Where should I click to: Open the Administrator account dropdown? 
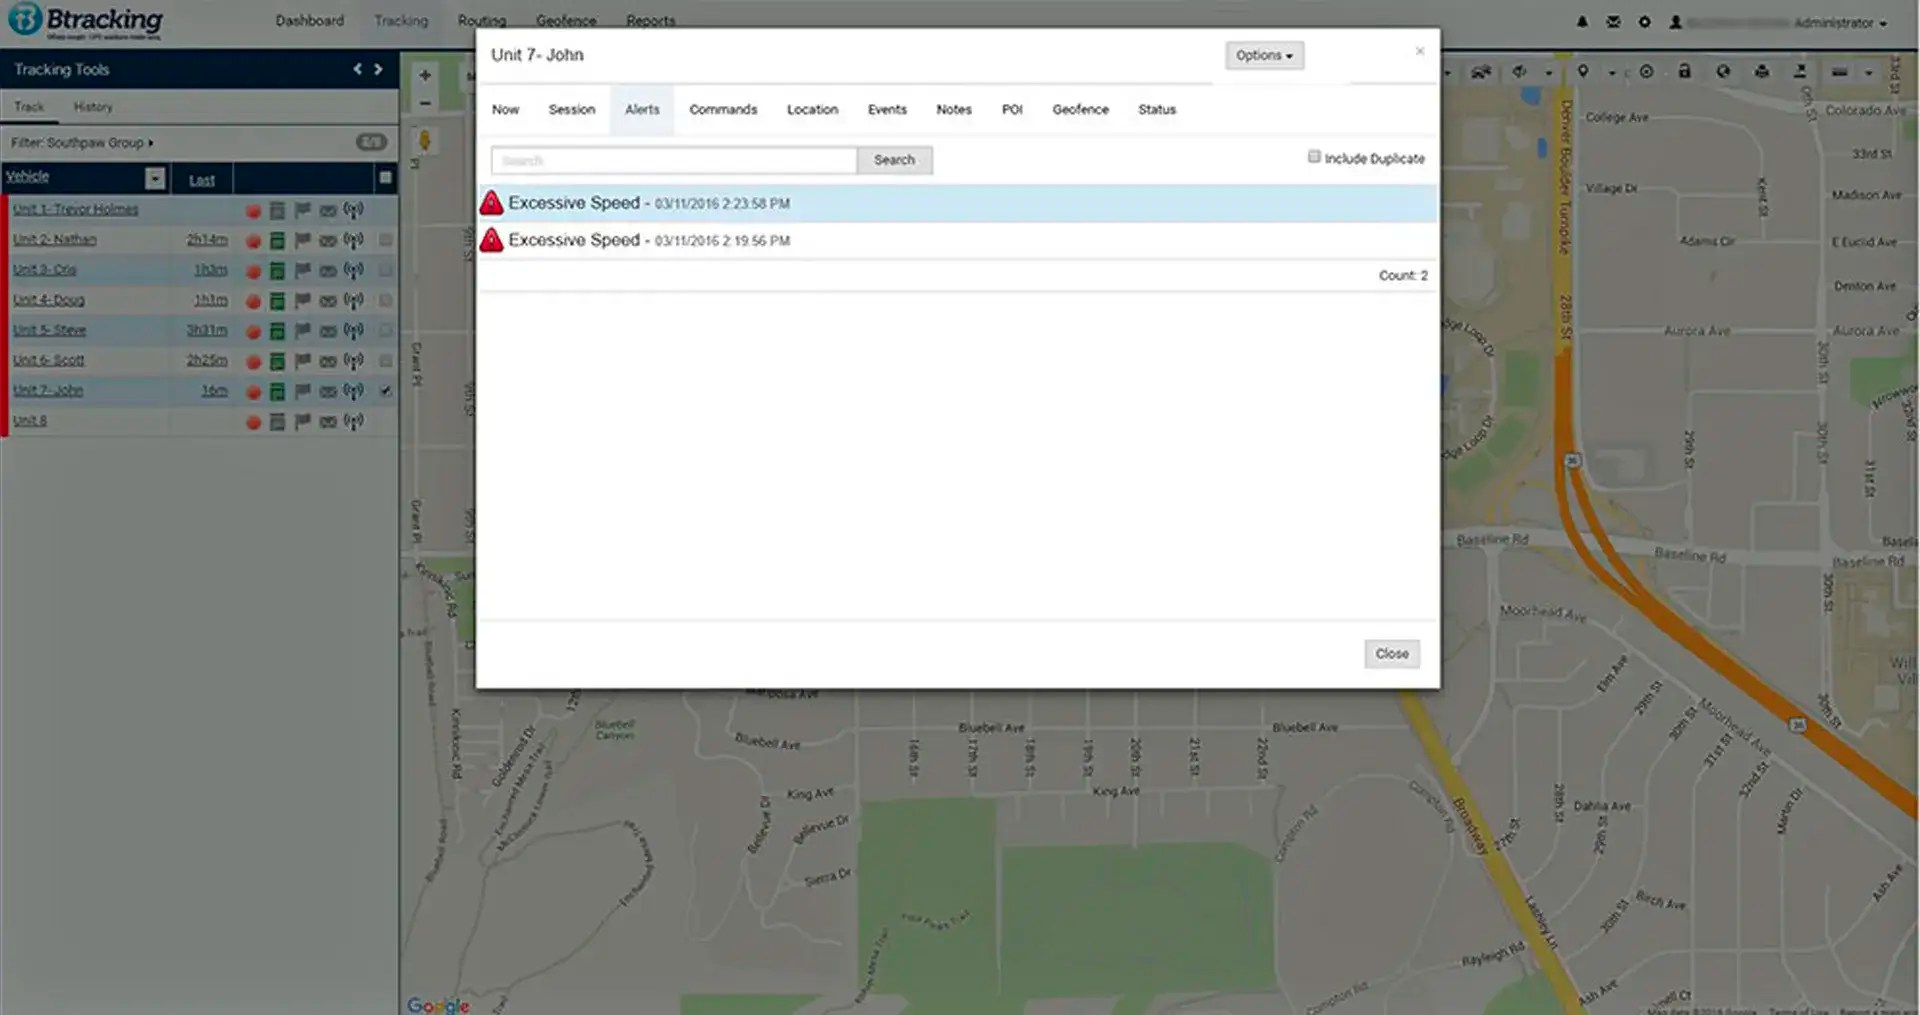[1839, 22]
